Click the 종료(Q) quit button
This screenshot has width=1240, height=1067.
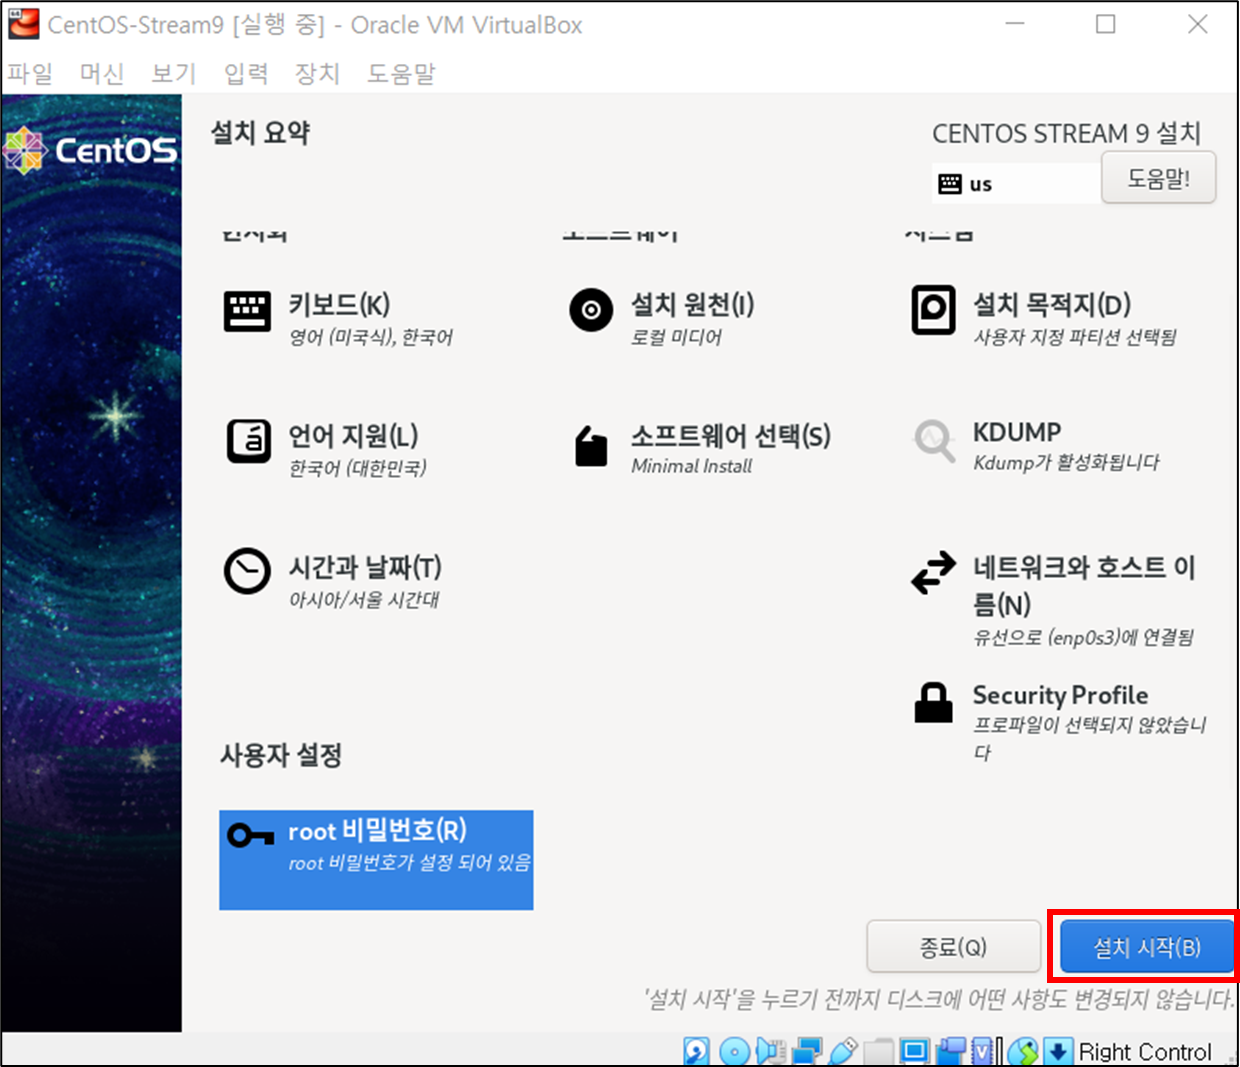tap(953, 946)
